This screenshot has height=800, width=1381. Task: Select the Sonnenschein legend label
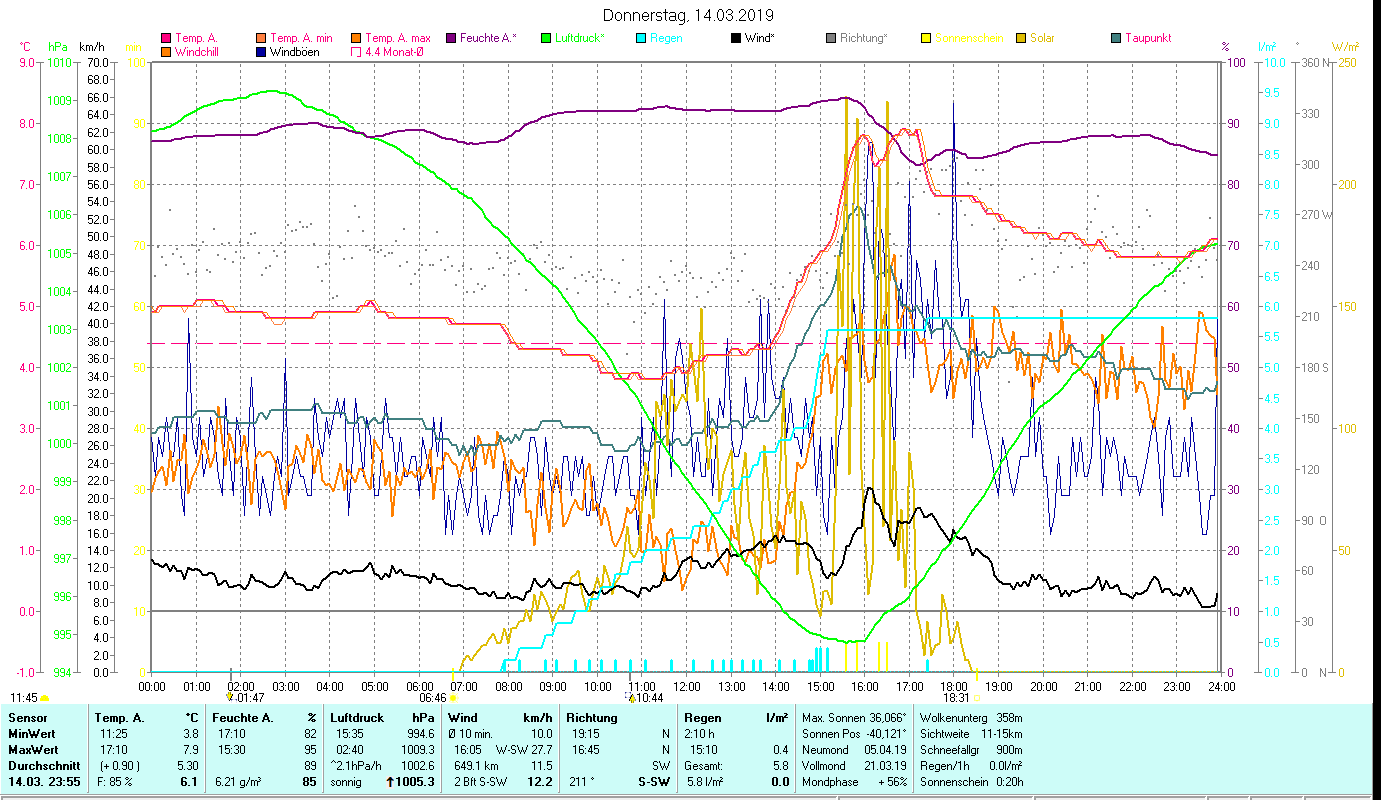pyautogui.click(x=969, y=38)
